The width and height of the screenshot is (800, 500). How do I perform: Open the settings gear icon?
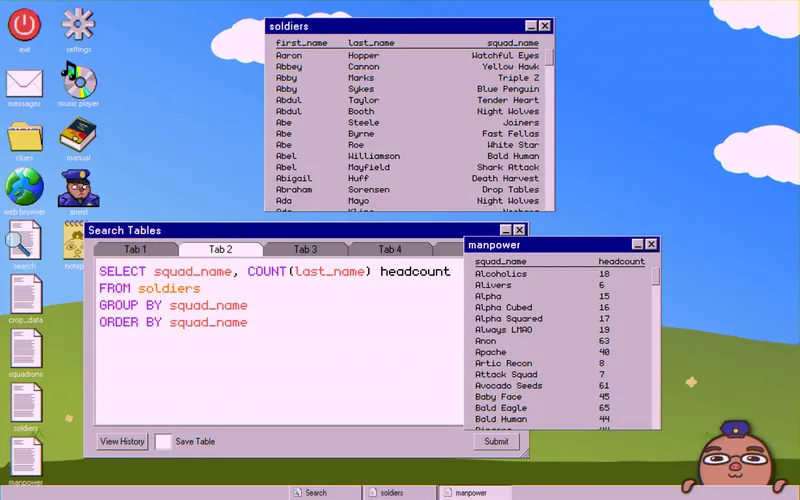pyautogui.click(x=78, y=23)
